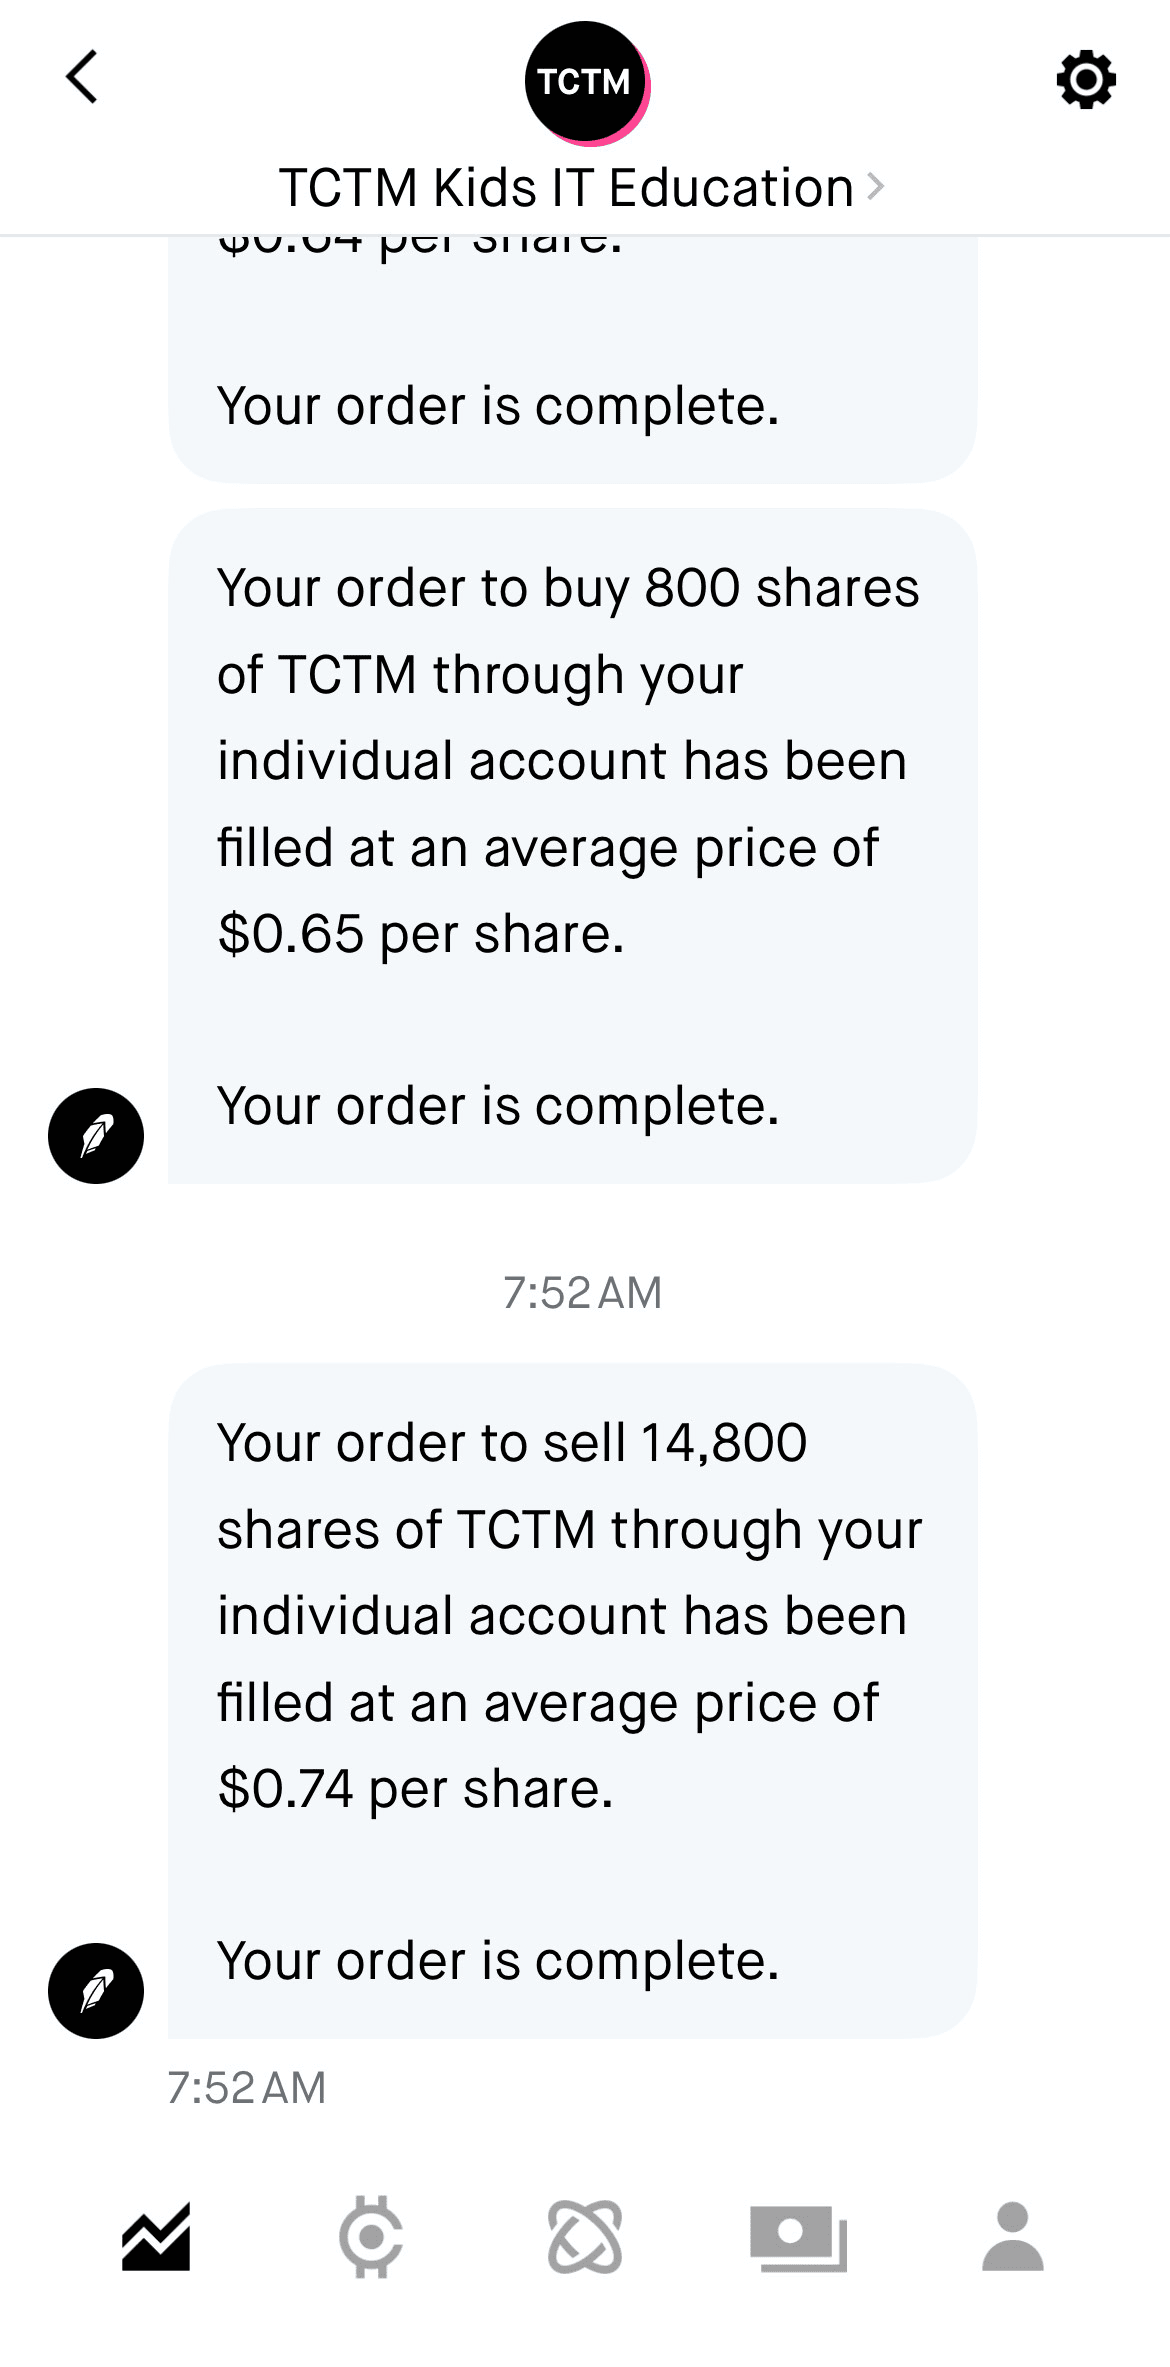Switch to the account profile tab

tap(1012, 2237)
